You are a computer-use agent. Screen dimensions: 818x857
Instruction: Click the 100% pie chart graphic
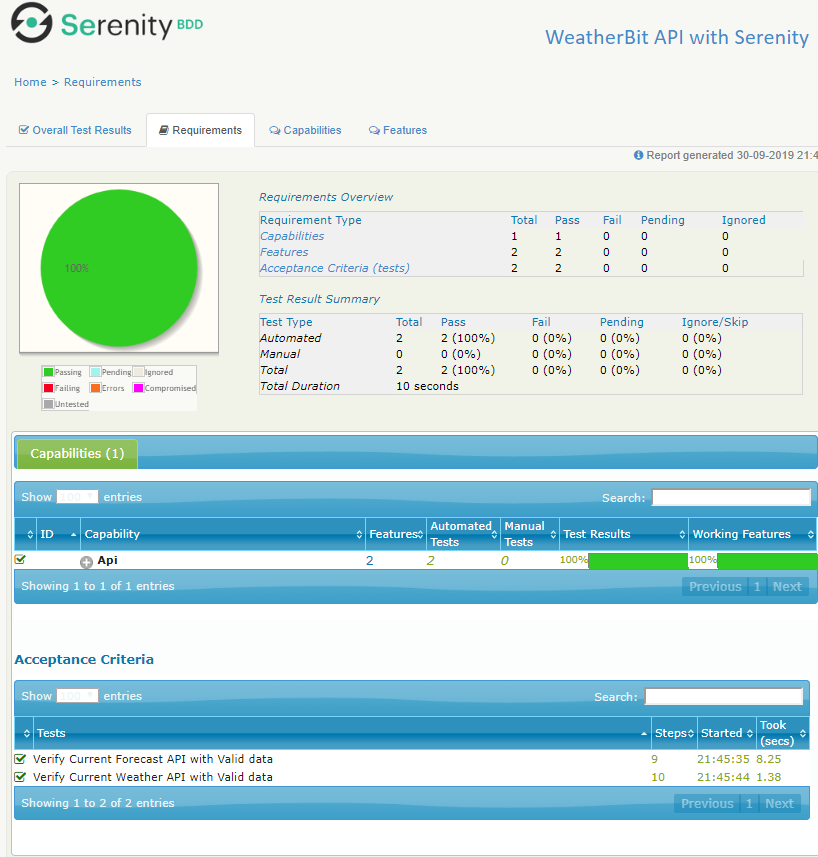pos(118,266)
